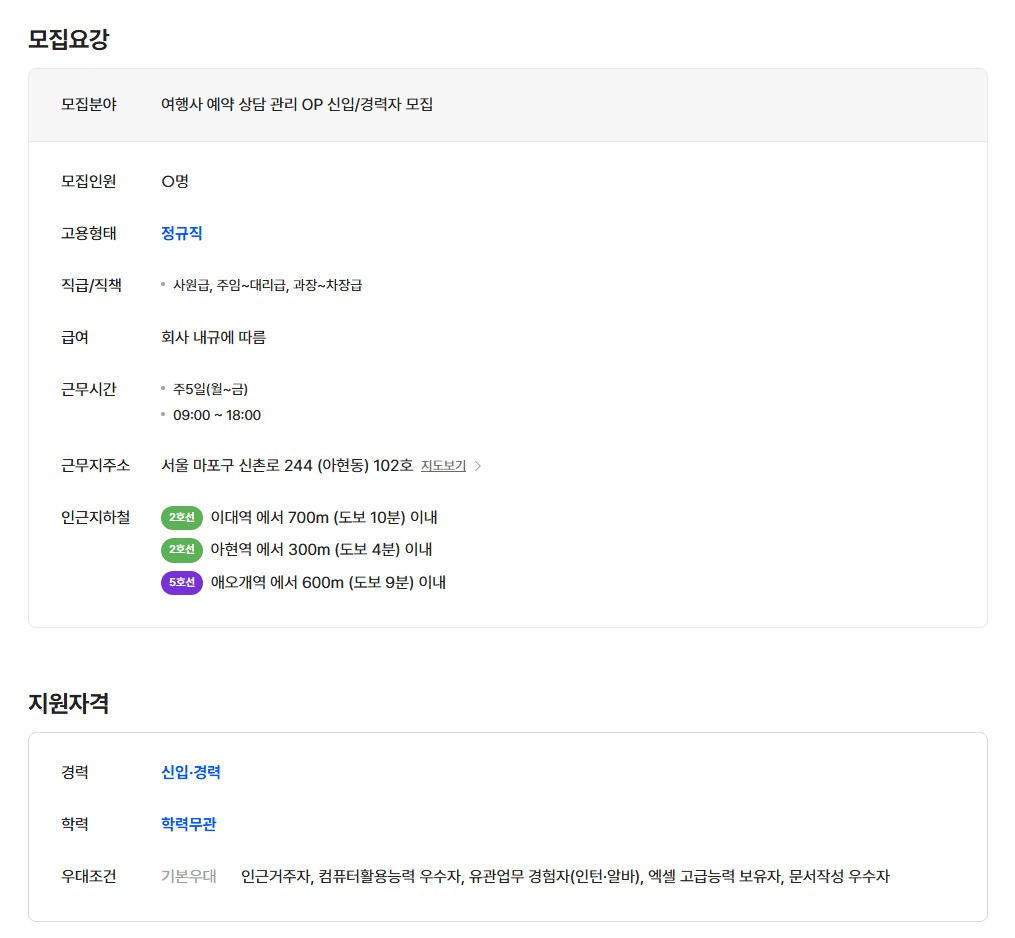1015x938 pixels.
Task: Click the arrow chevron next to 지도보기
Action: (478, 466)
